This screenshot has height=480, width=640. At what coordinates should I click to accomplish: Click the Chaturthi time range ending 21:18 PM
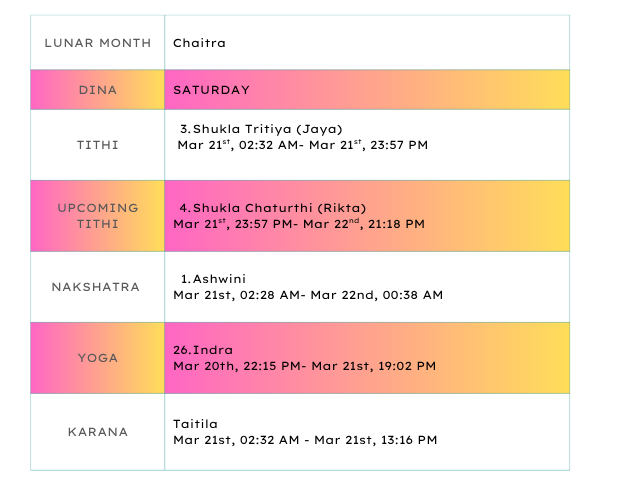[x=298, y=224]
